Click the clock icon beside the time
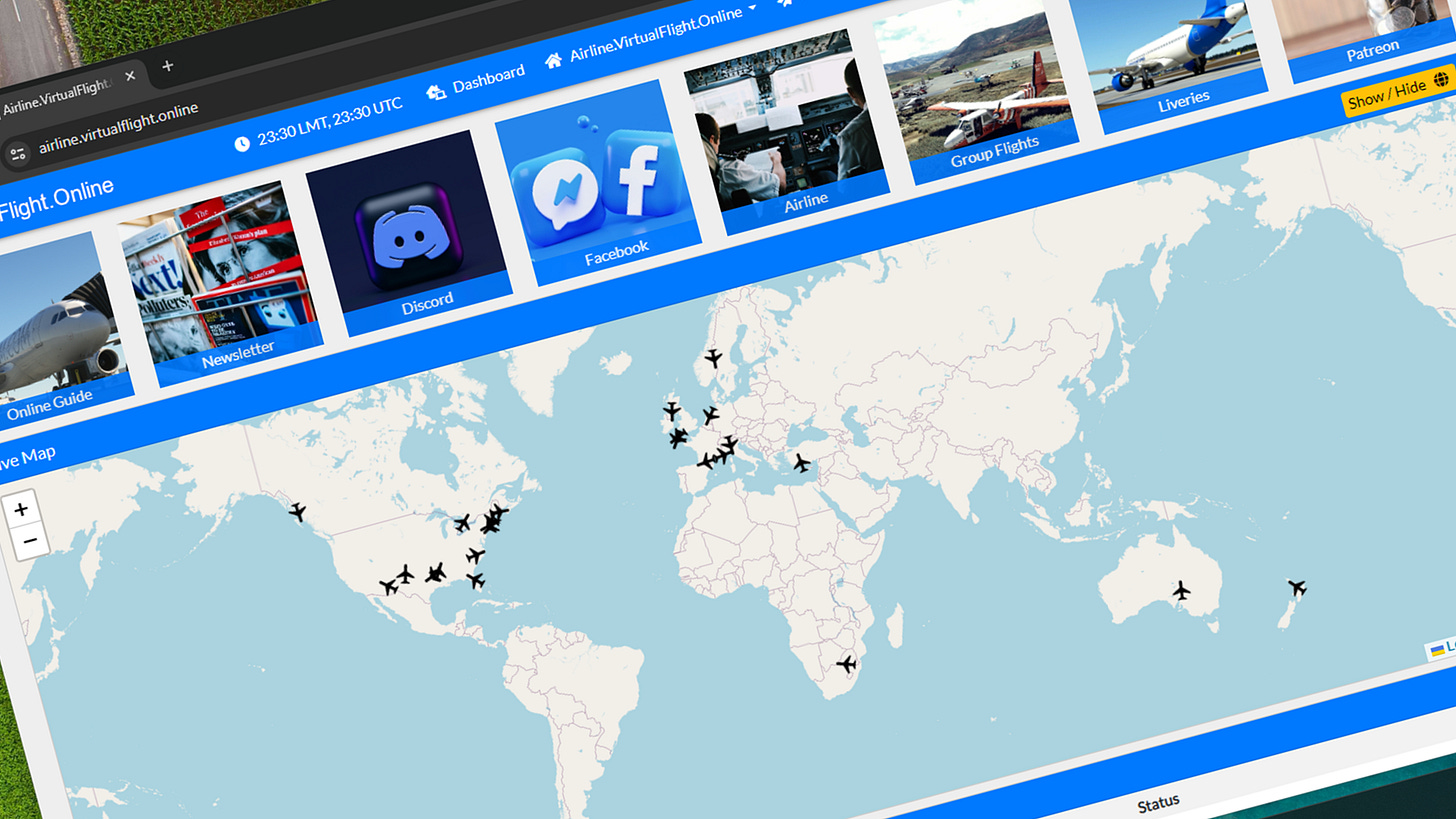The image size is (1456, 819). pyautogui.click(x=242, y=144)
